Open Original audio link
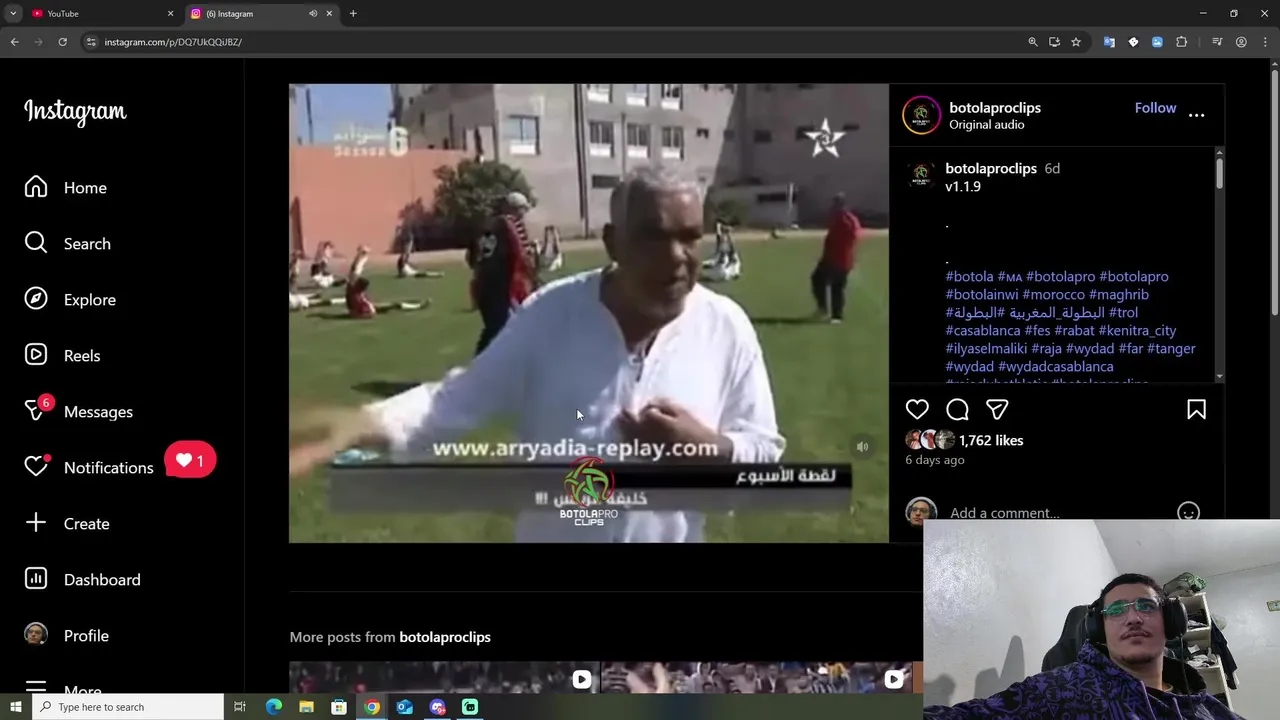This screenshot has height=720, width=1280. point(986,125)
